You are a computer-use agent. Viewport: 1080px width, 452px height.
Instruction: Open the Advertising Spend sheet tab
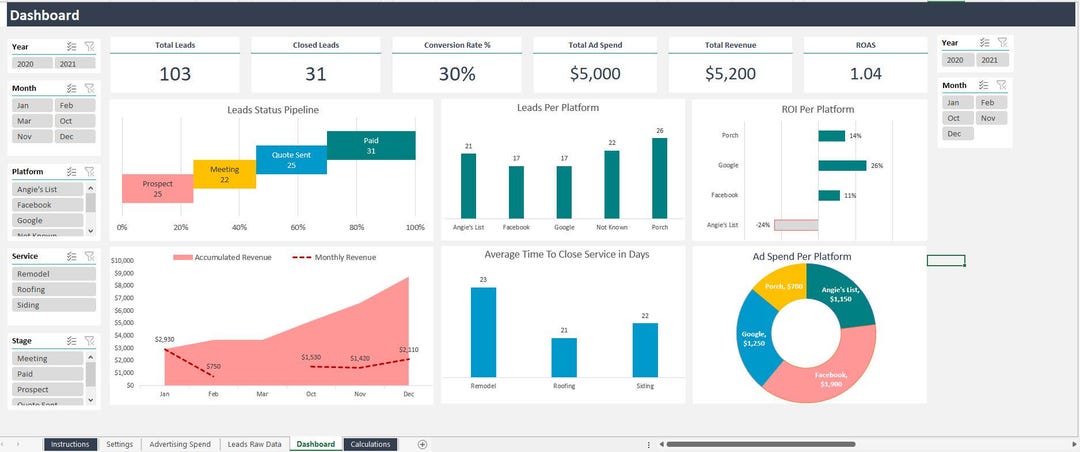pos(180,444)
